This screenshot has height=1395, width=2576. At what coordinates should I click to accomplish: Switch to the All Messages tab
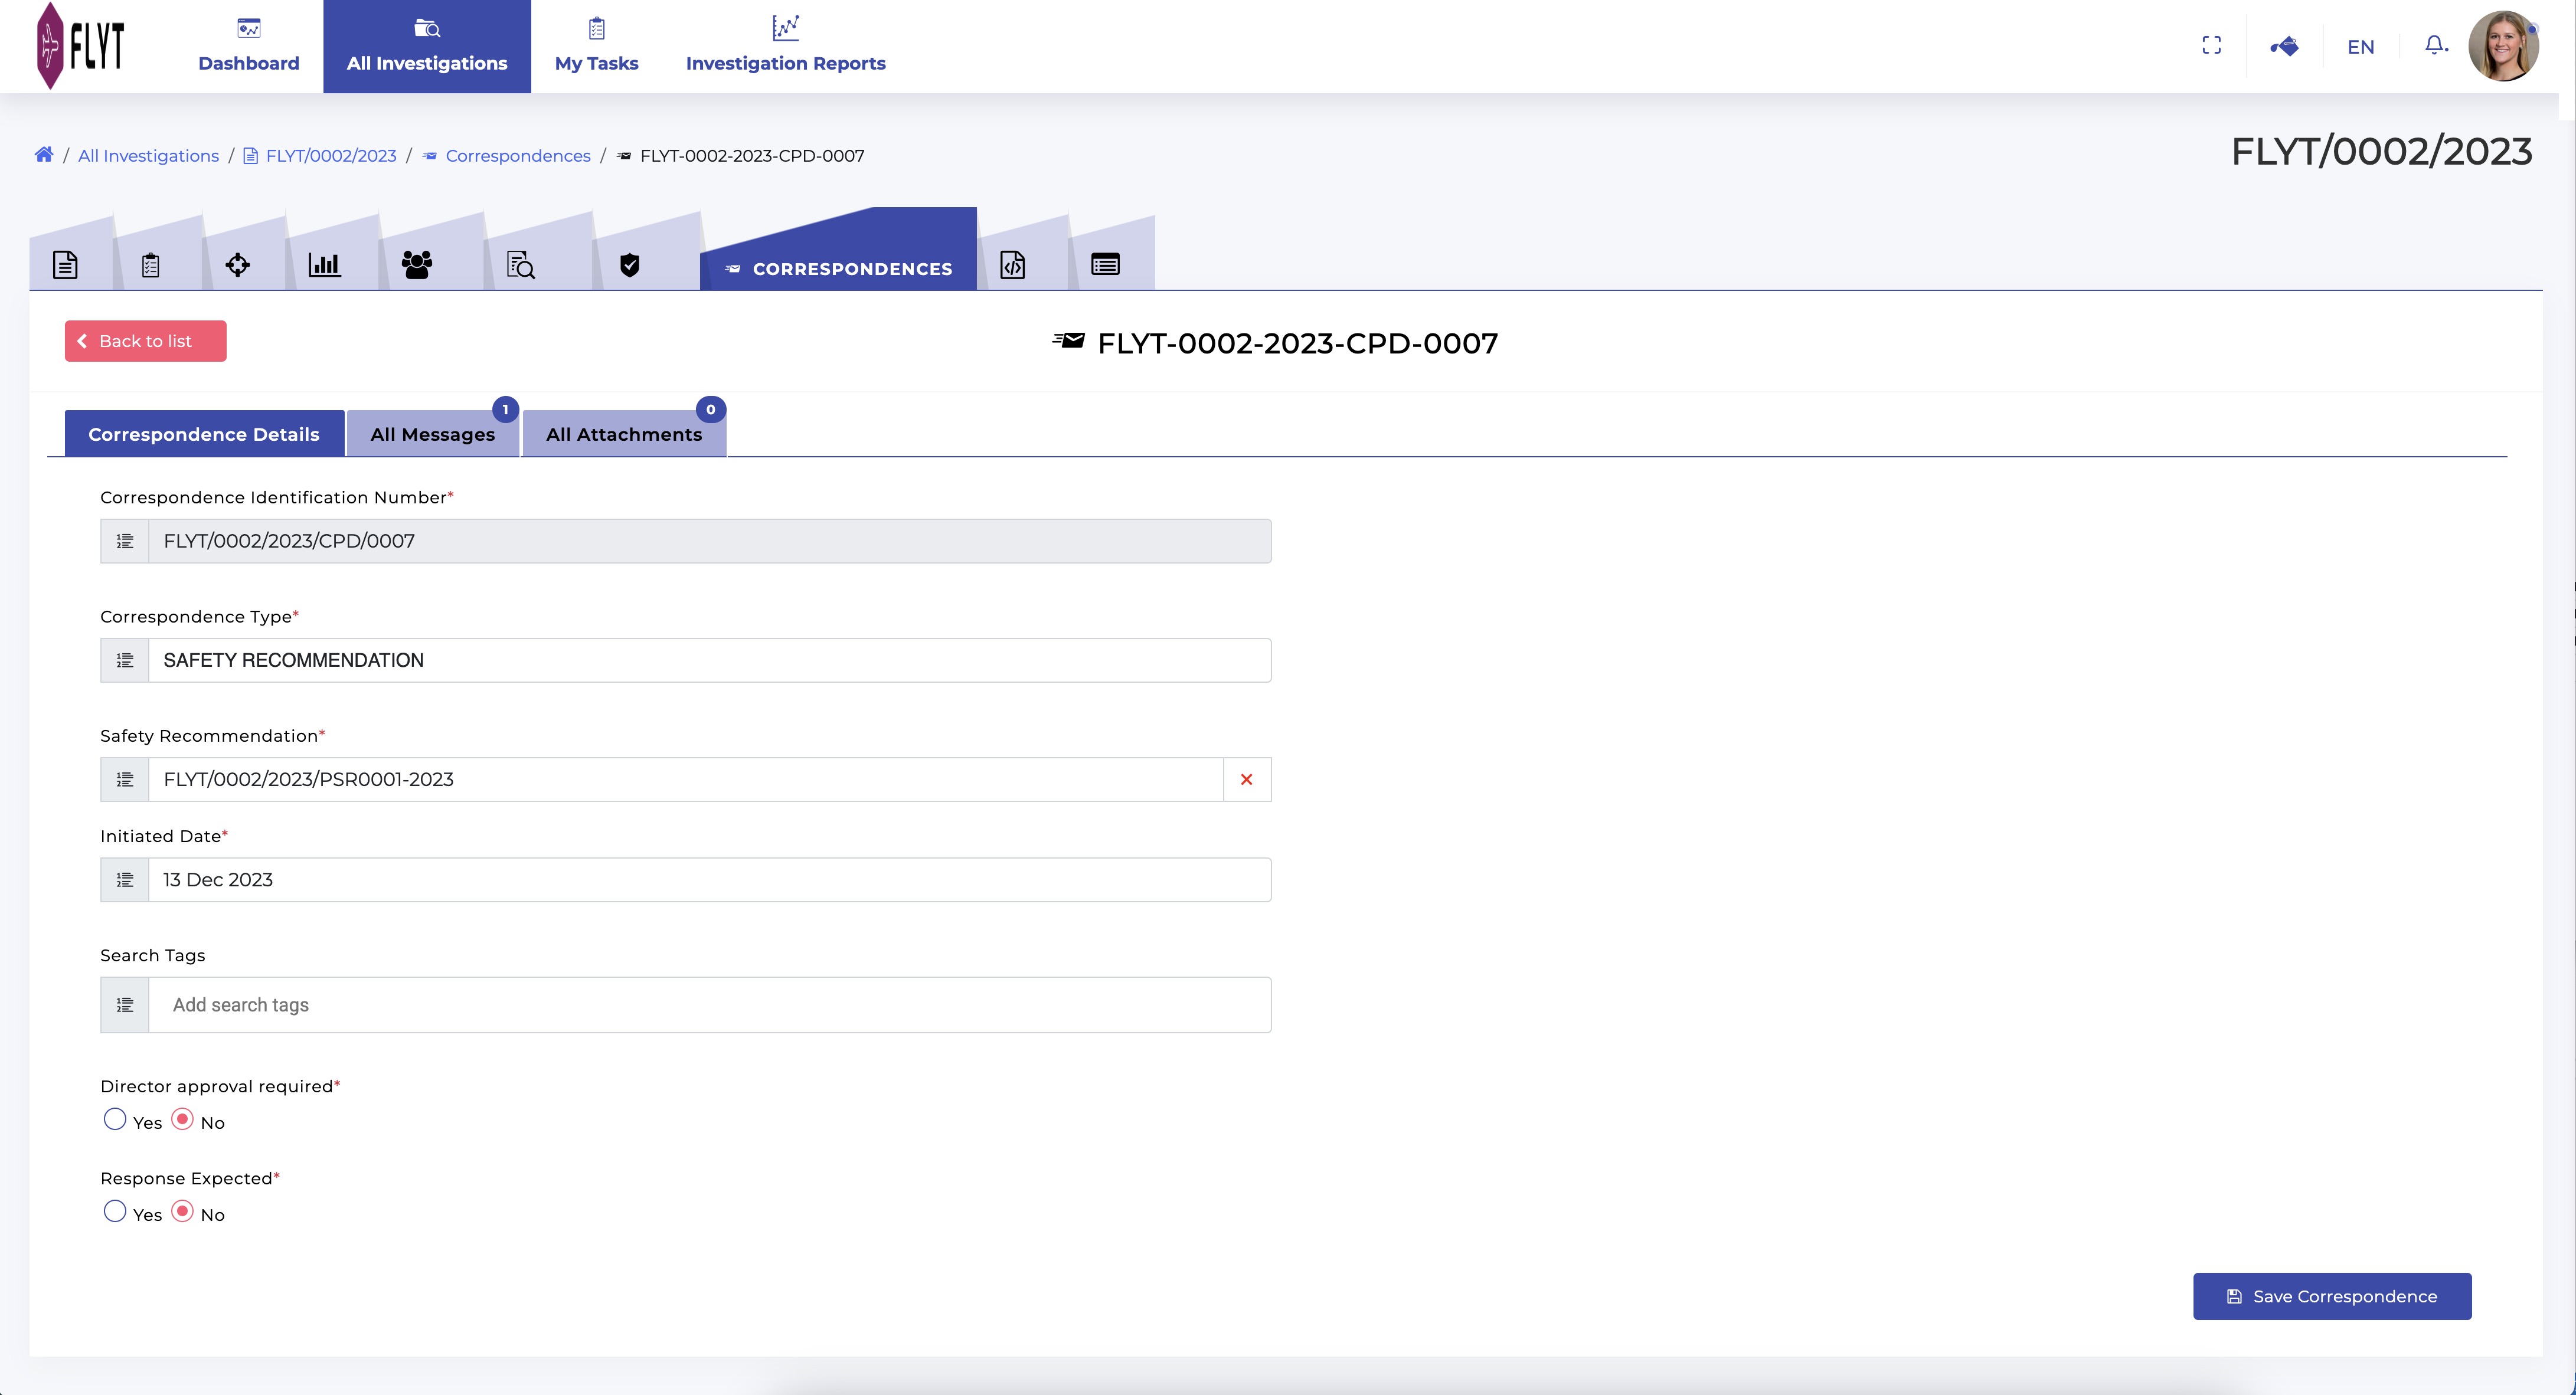(x=432, y=434)
